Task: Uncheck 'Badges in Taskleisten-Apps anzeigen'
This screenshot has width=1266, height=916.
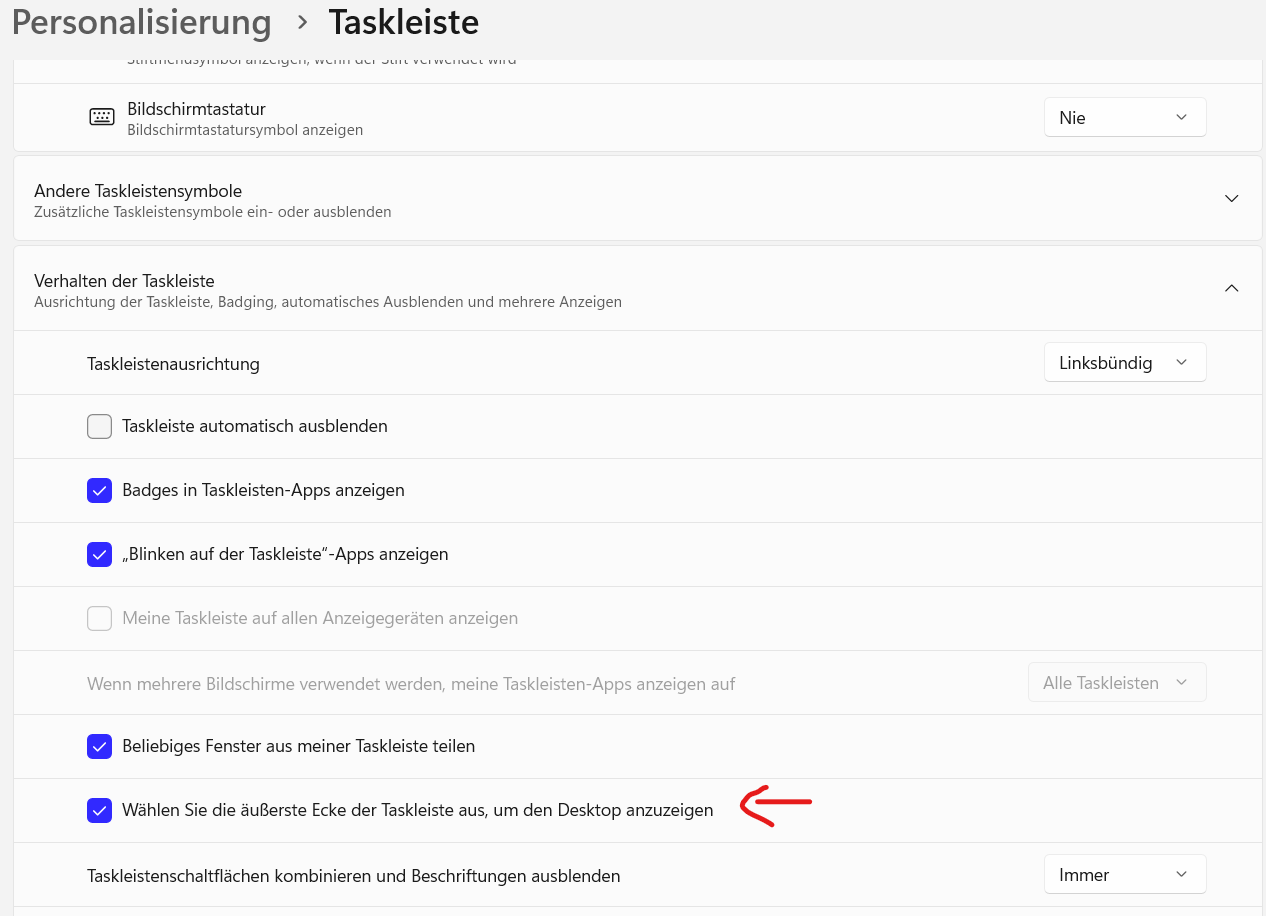Action: tap(99, 490)
